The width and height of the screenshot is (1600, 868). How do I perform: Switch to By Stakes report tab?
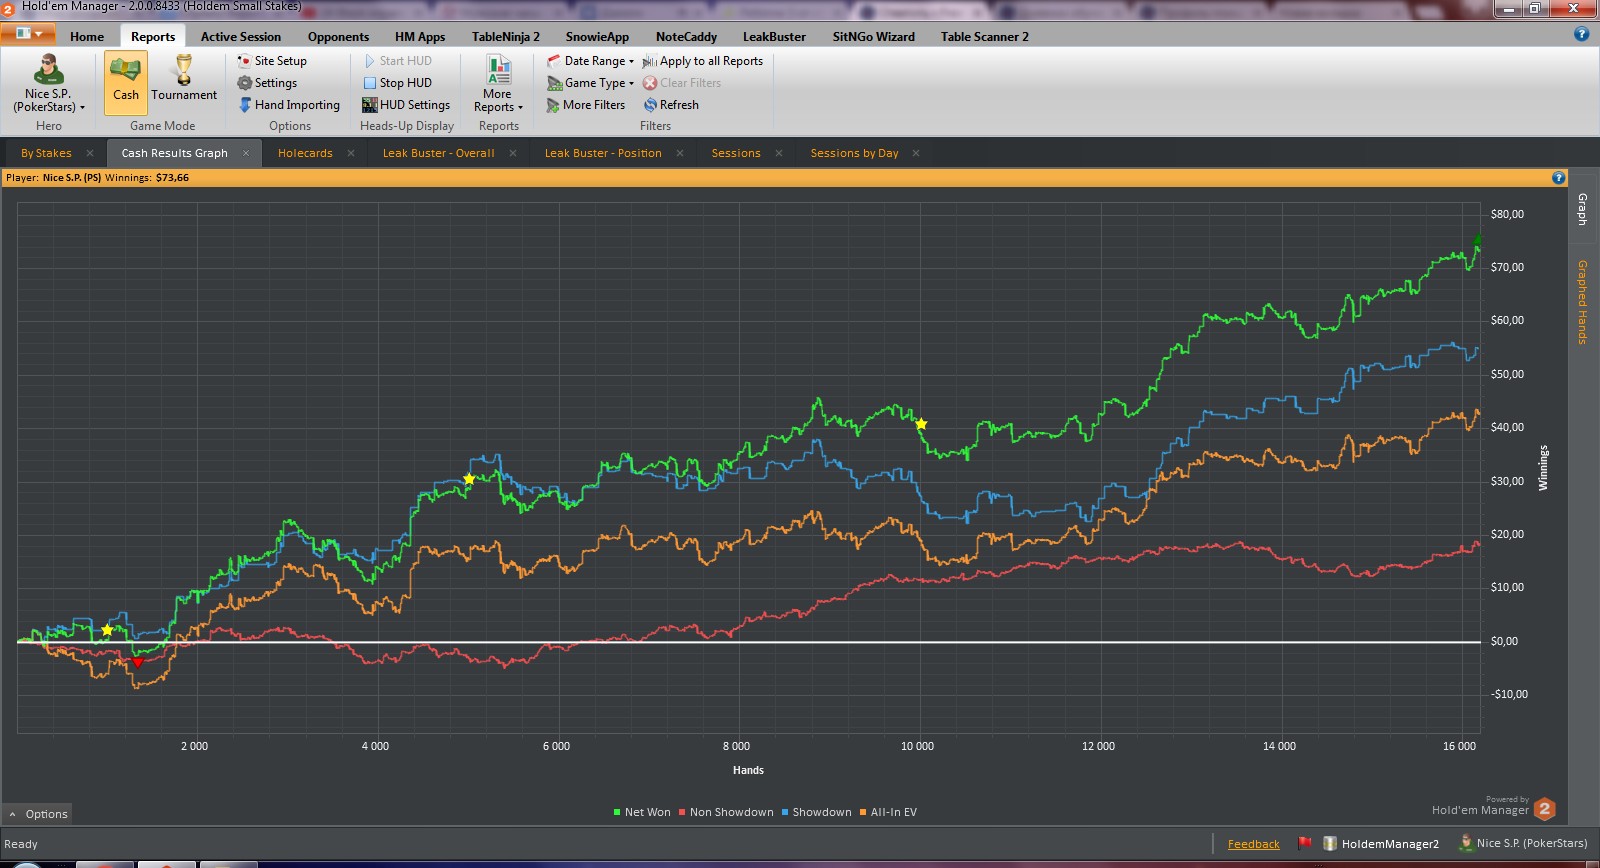coord(46,153)
